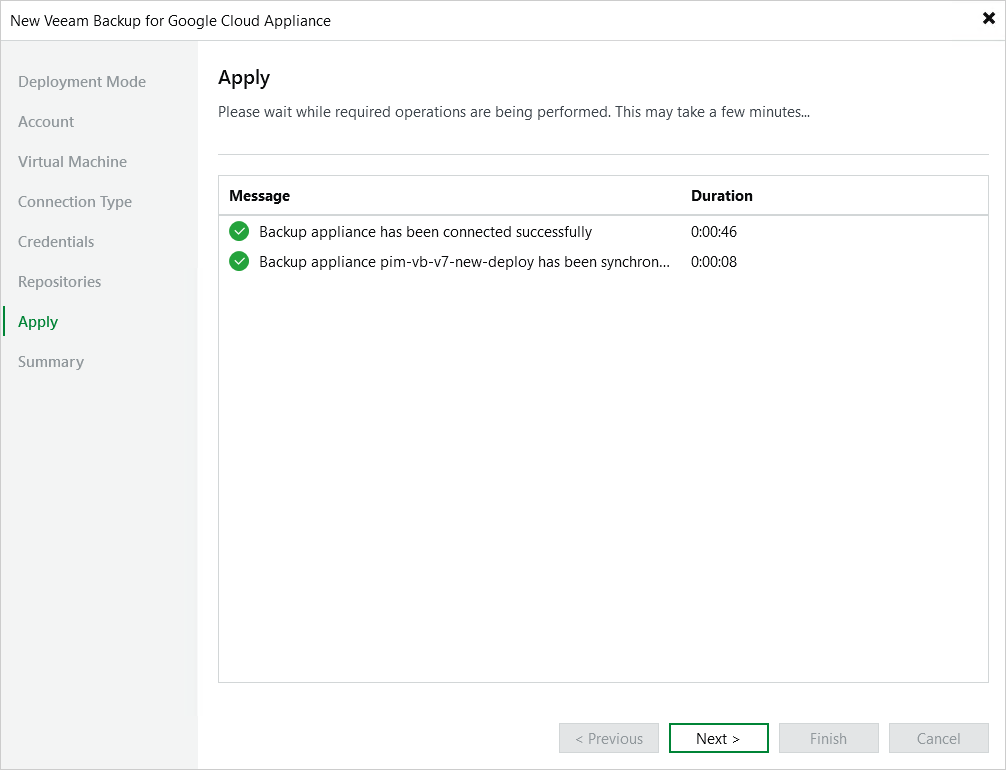
Task: Select the Virtual Machine step
Action: [72, 161]
